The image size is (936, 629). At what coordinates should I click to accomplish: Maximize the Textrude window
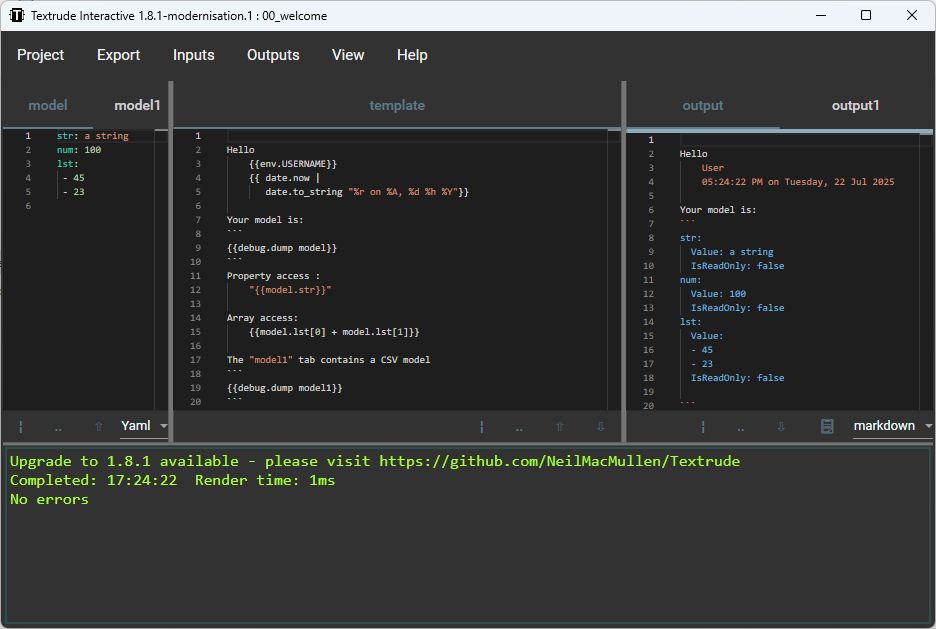(x=866, y=16)
